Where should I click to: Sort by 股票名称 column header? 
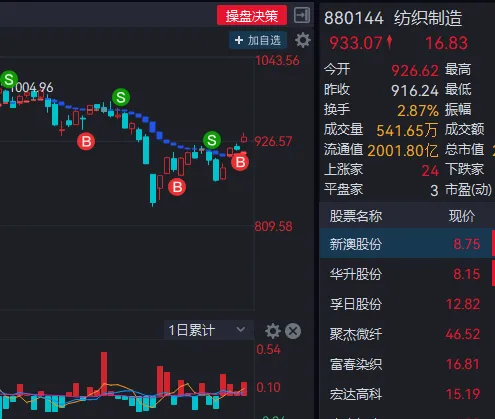[356, 216]
